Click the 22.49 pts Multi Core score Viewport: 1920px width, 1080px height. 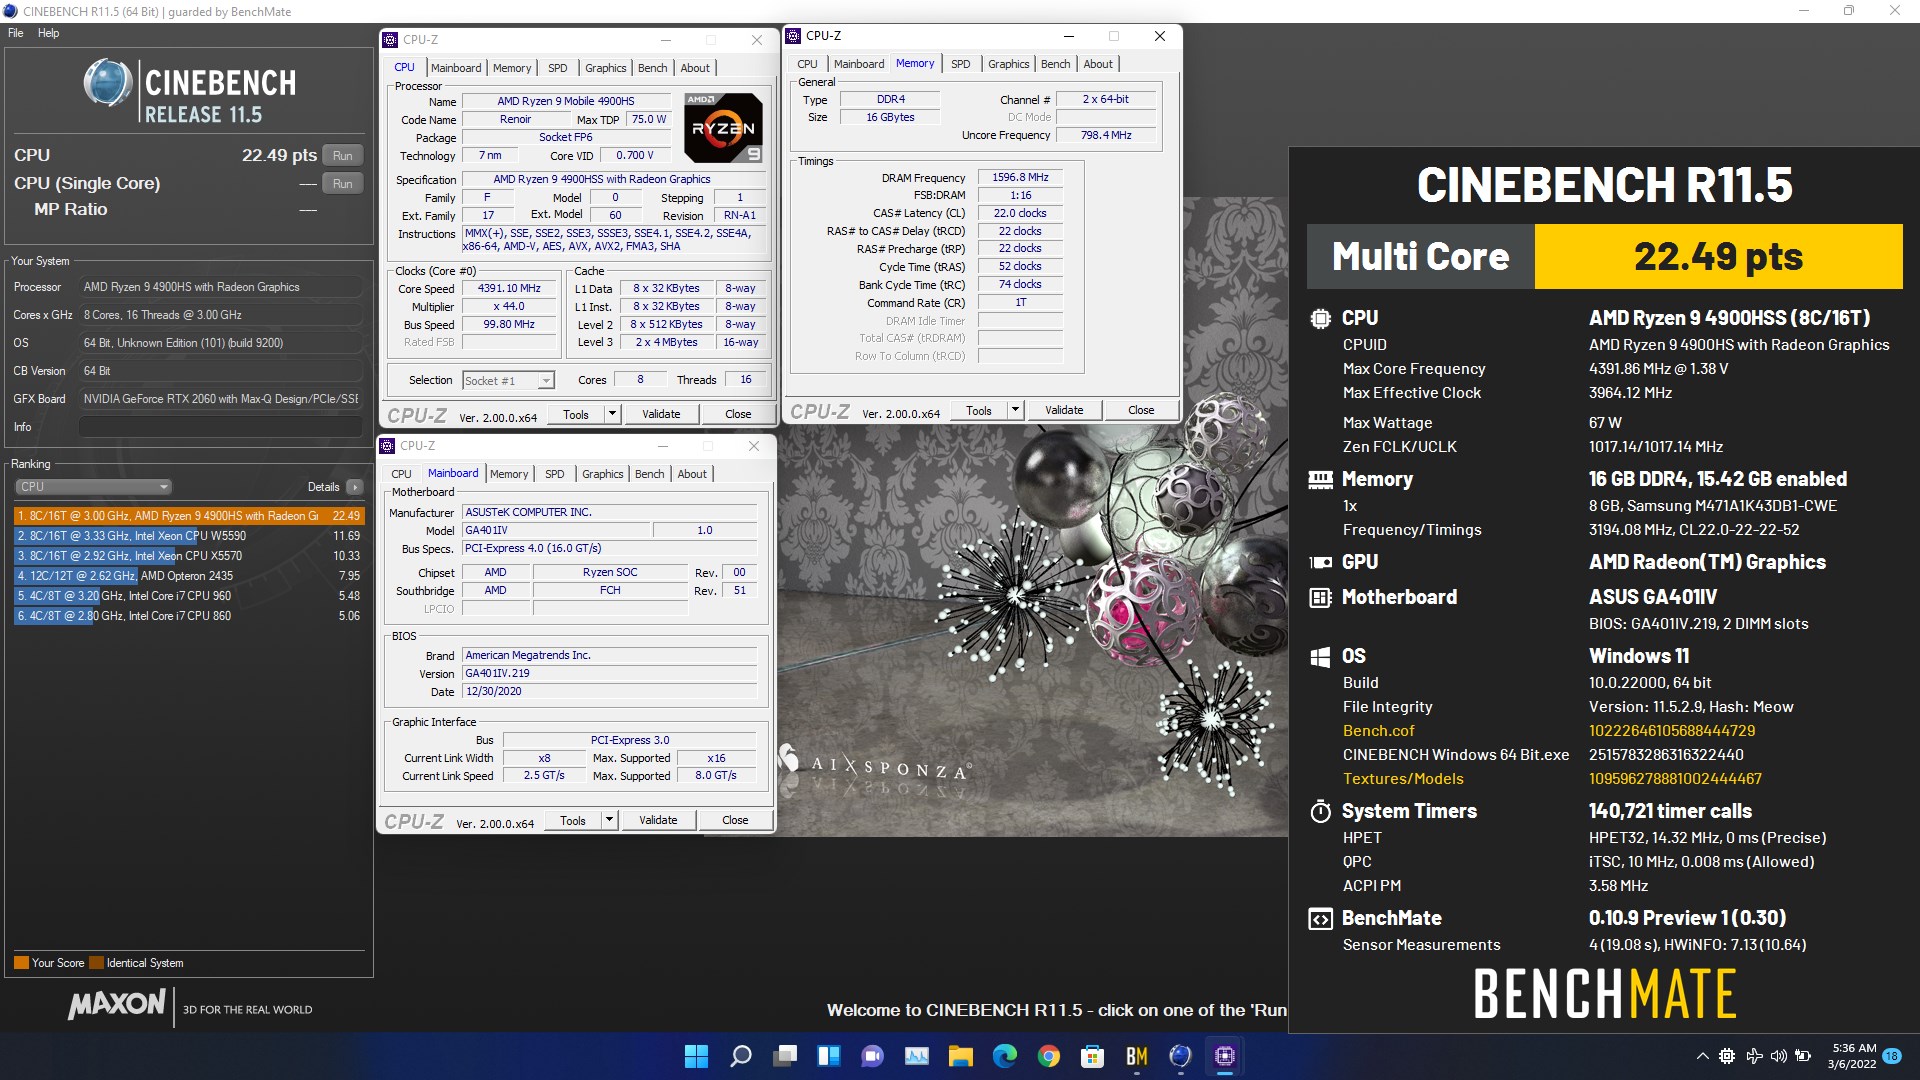[x=1718, y=257]
